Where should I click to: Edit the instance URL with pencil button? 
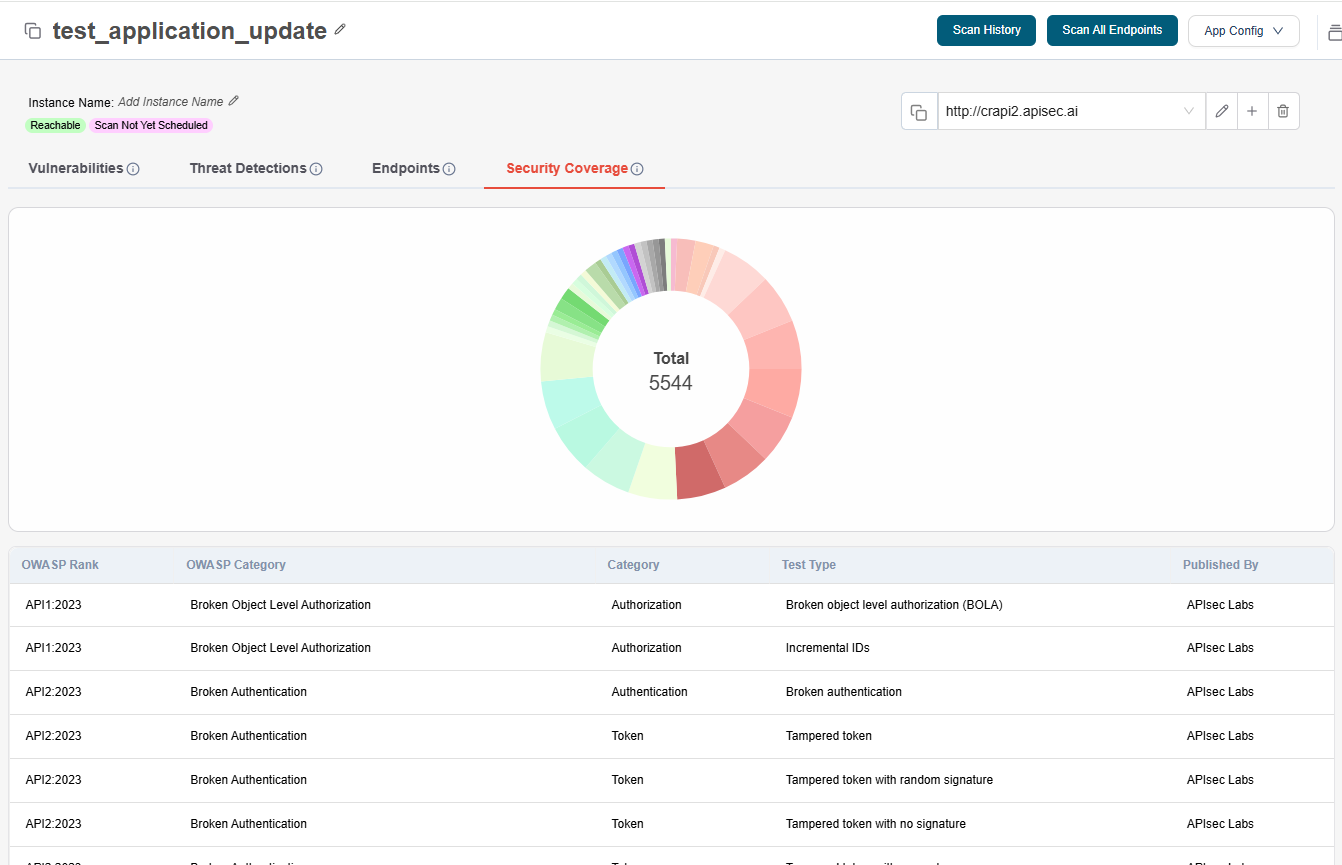(1221, 112)
